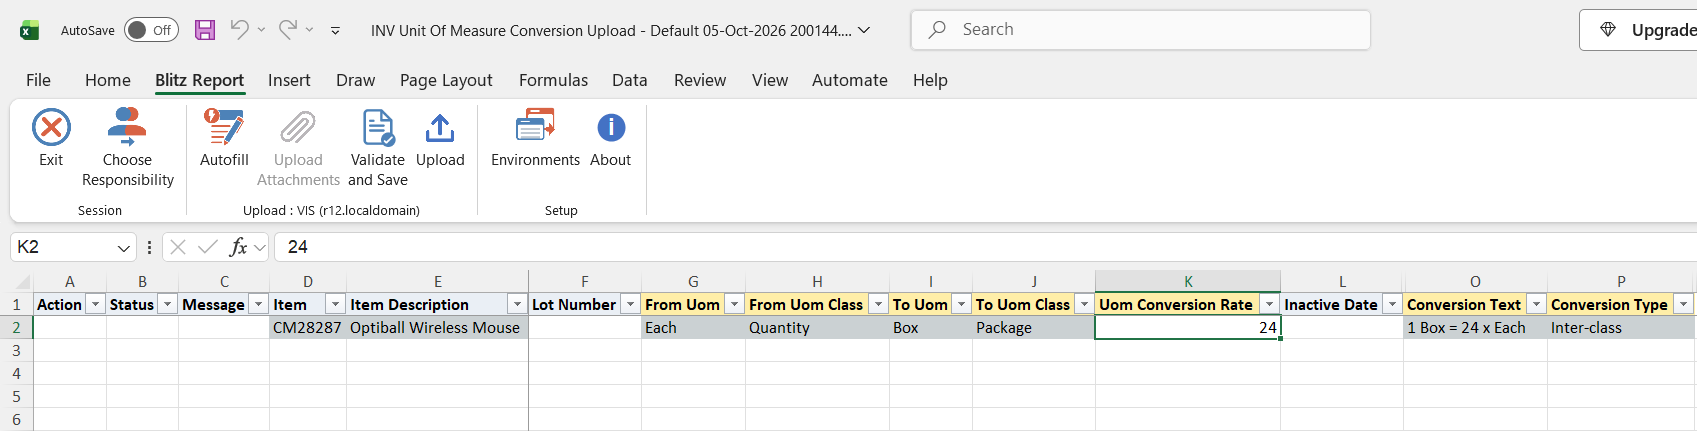Click the Exit session icon

tap(51, 128)
